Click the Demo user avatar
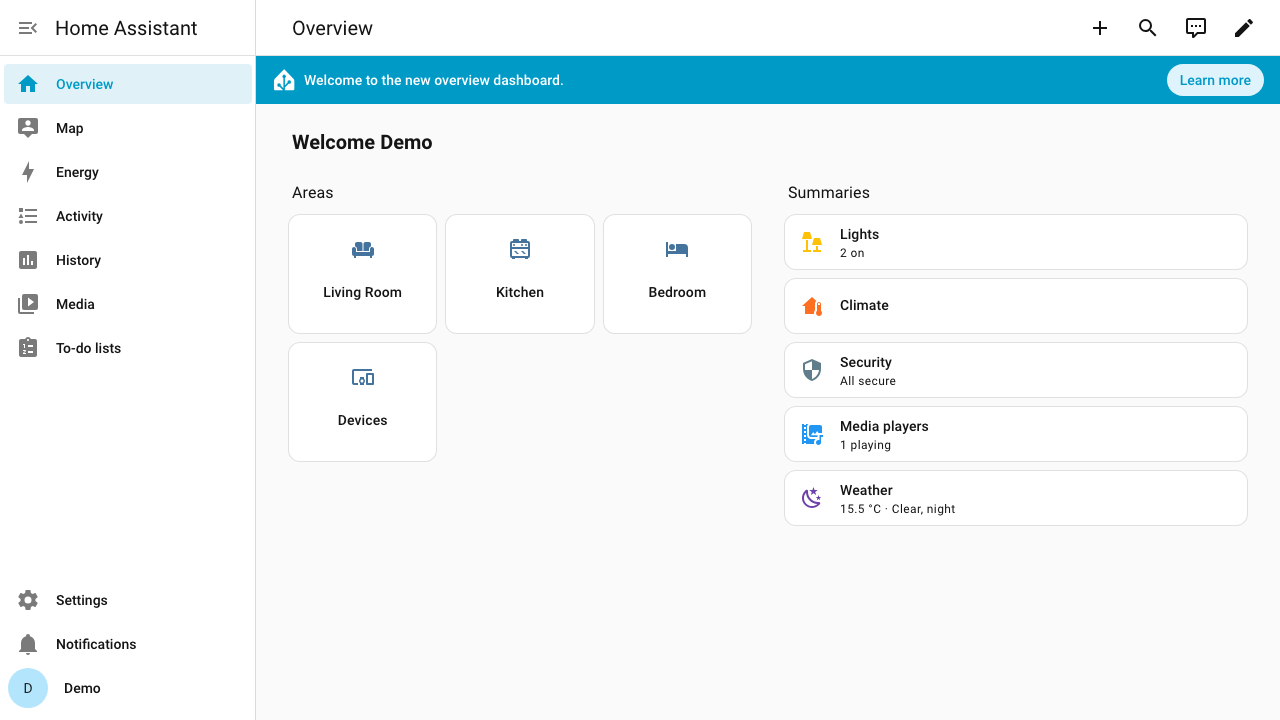This screenshot has height=720, width=1280. click(x=28, y=688)
